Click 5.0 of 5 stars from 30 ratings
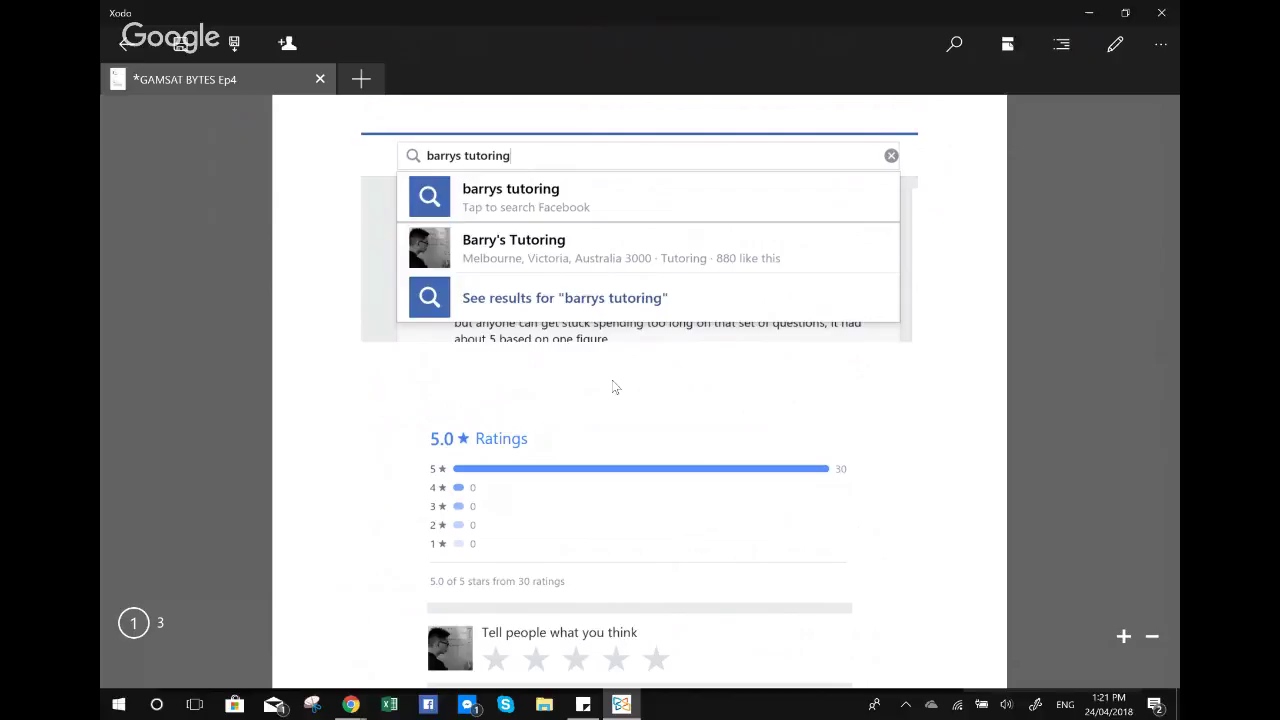This screenshot has width=1280, height=720. click(497, 581)
